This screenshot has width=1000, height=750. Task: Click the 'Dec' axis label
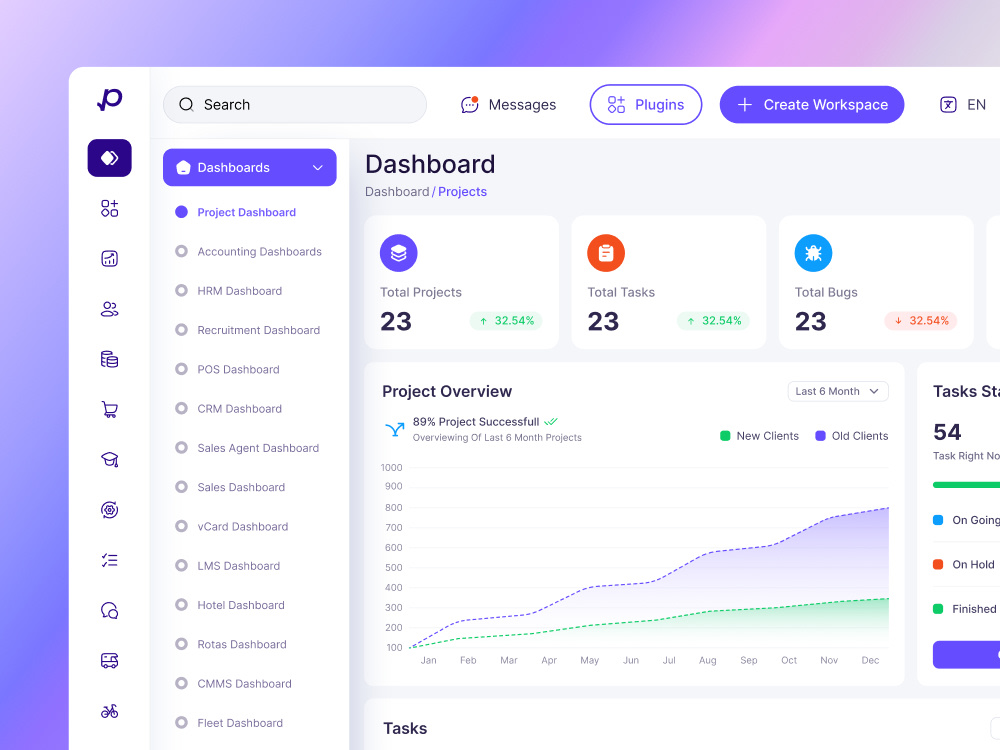pos(870,660)
